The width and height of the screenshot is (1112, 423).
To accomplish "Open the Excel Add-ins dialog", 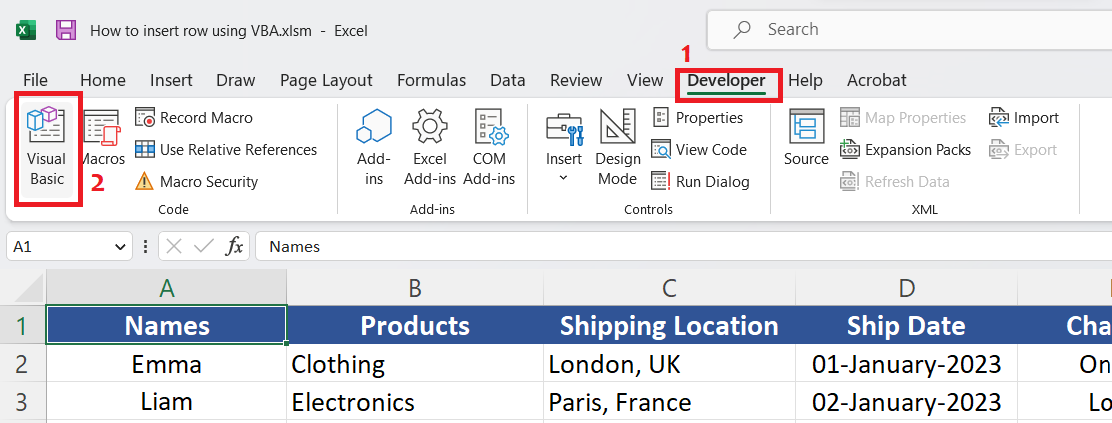I will tap(430, 148).
